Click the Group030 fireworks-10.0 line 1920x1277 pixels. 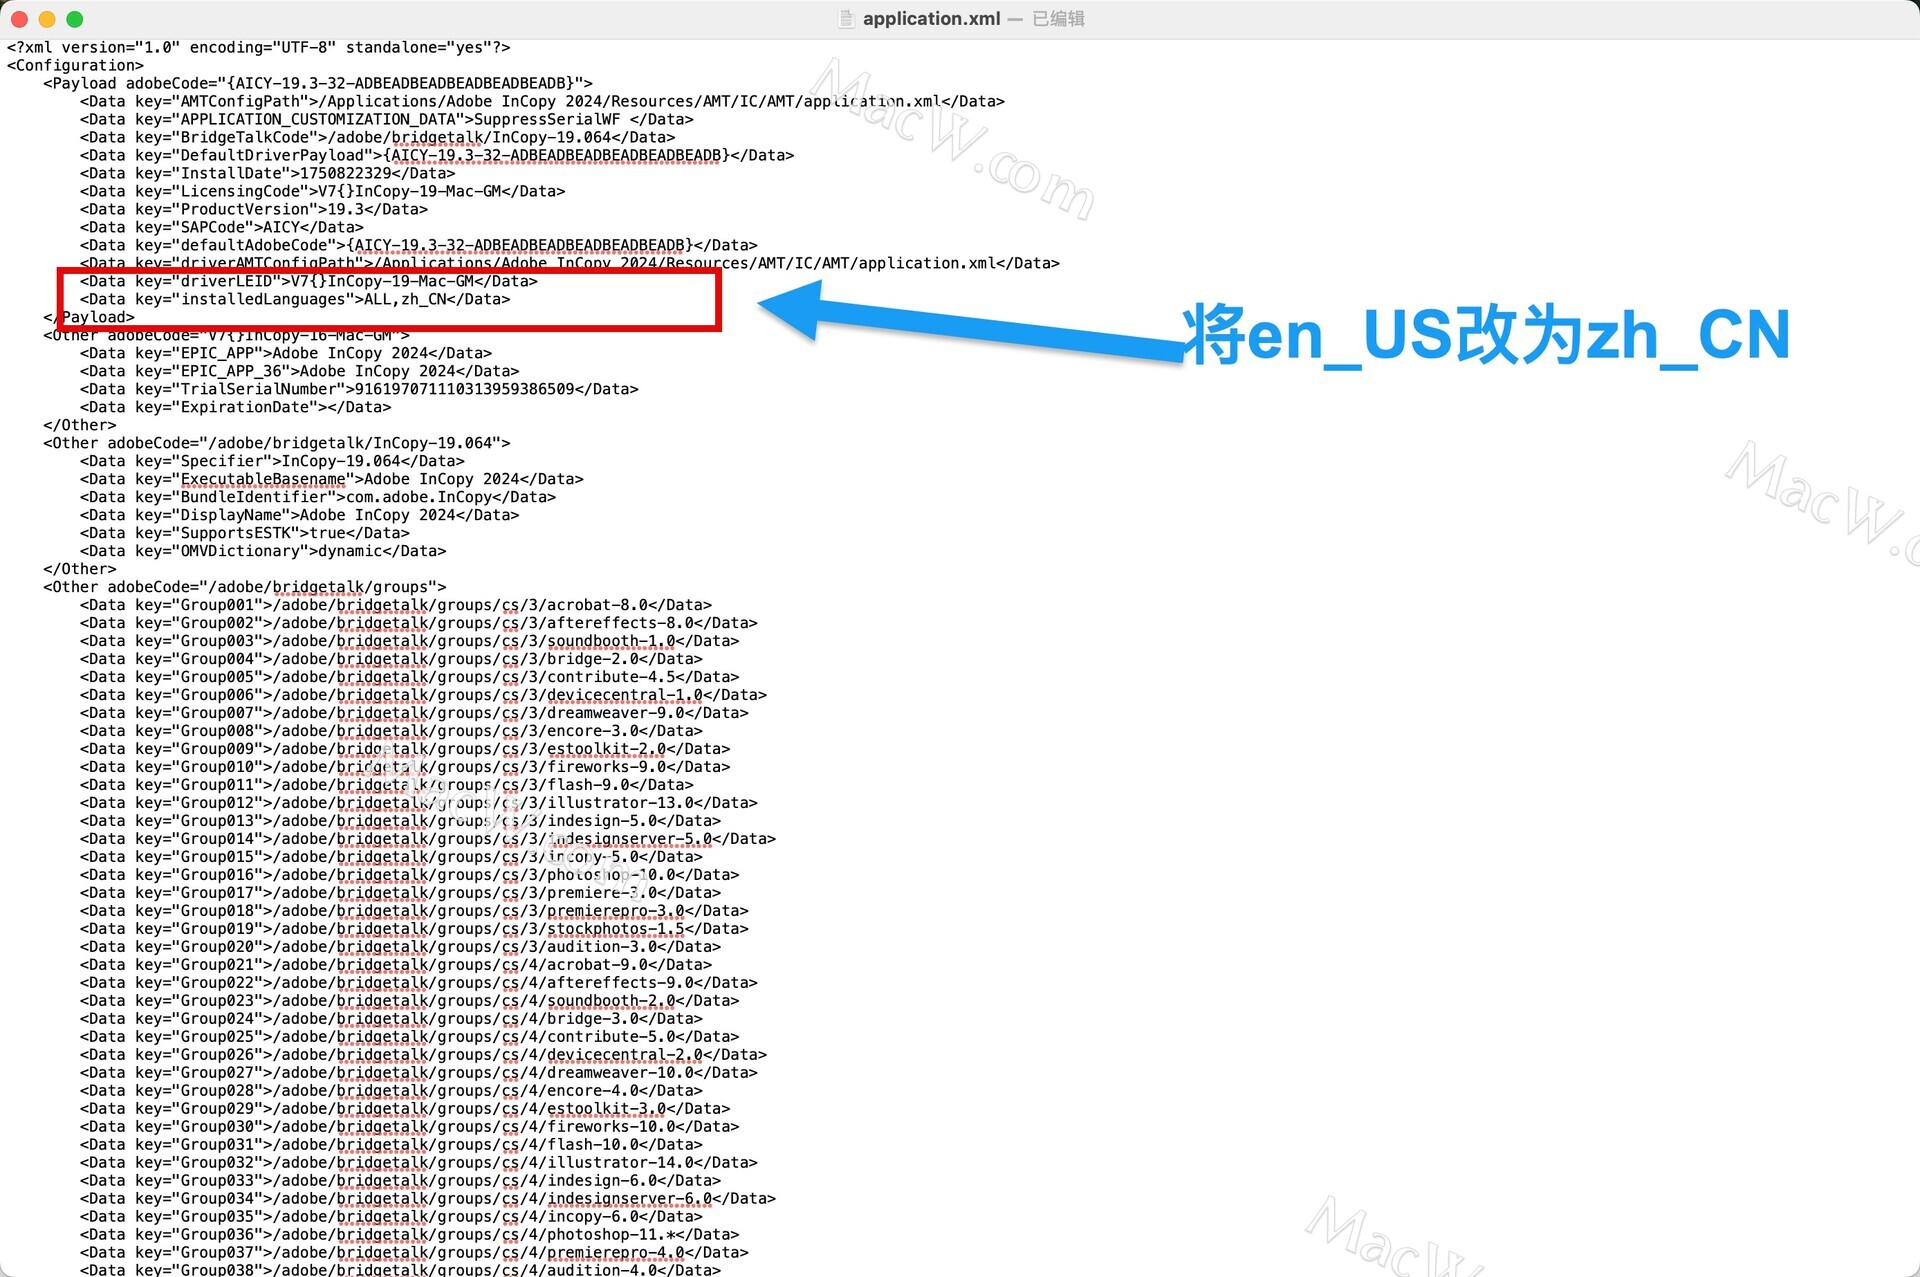(x=410, y=1127)
